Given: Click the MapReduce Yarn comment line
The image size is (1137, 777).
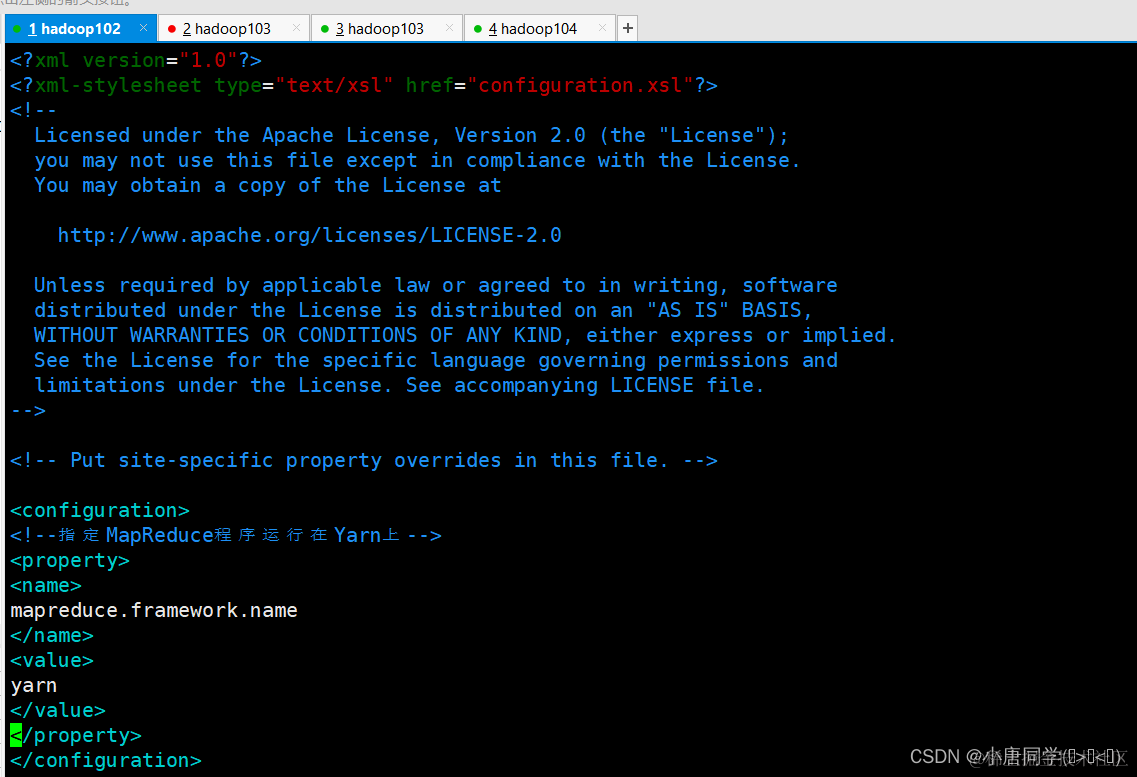Looking at the screenshot, I should point(226,535).
